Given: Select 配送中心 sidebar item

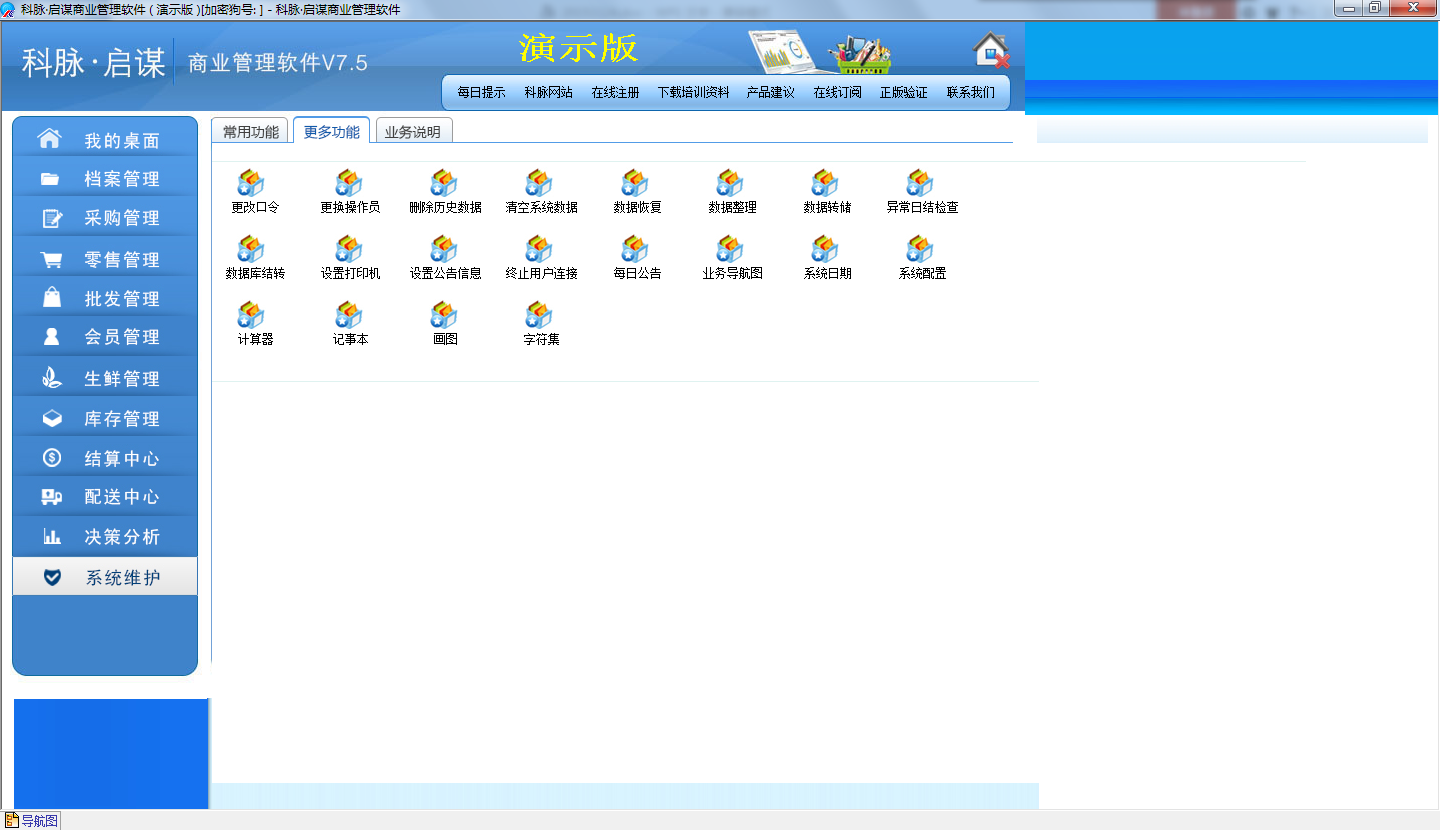Looking at the screenshot, I should click(105, 497).
